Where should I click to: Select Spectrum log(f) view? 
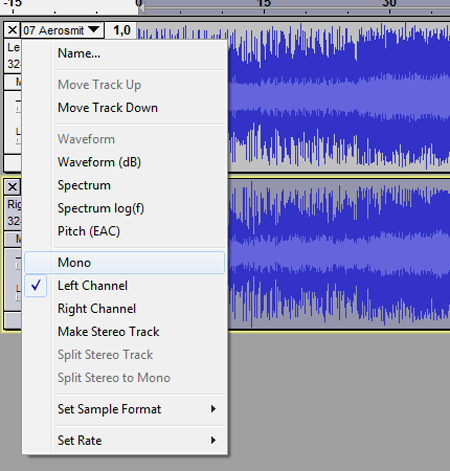pyautogui.click(x=125, y=208)
